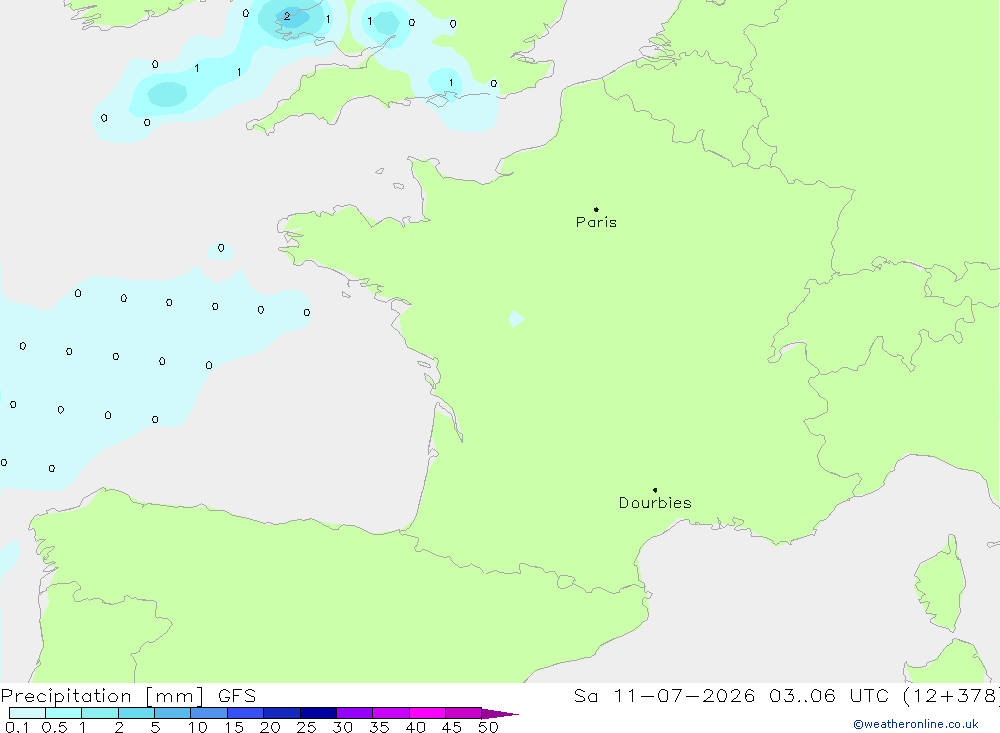Viewport: 1000px width, 733px height.
Task: Open the weatheronline.co.uk copyright link
Action: pyautogui.click(x=916, y=724)
